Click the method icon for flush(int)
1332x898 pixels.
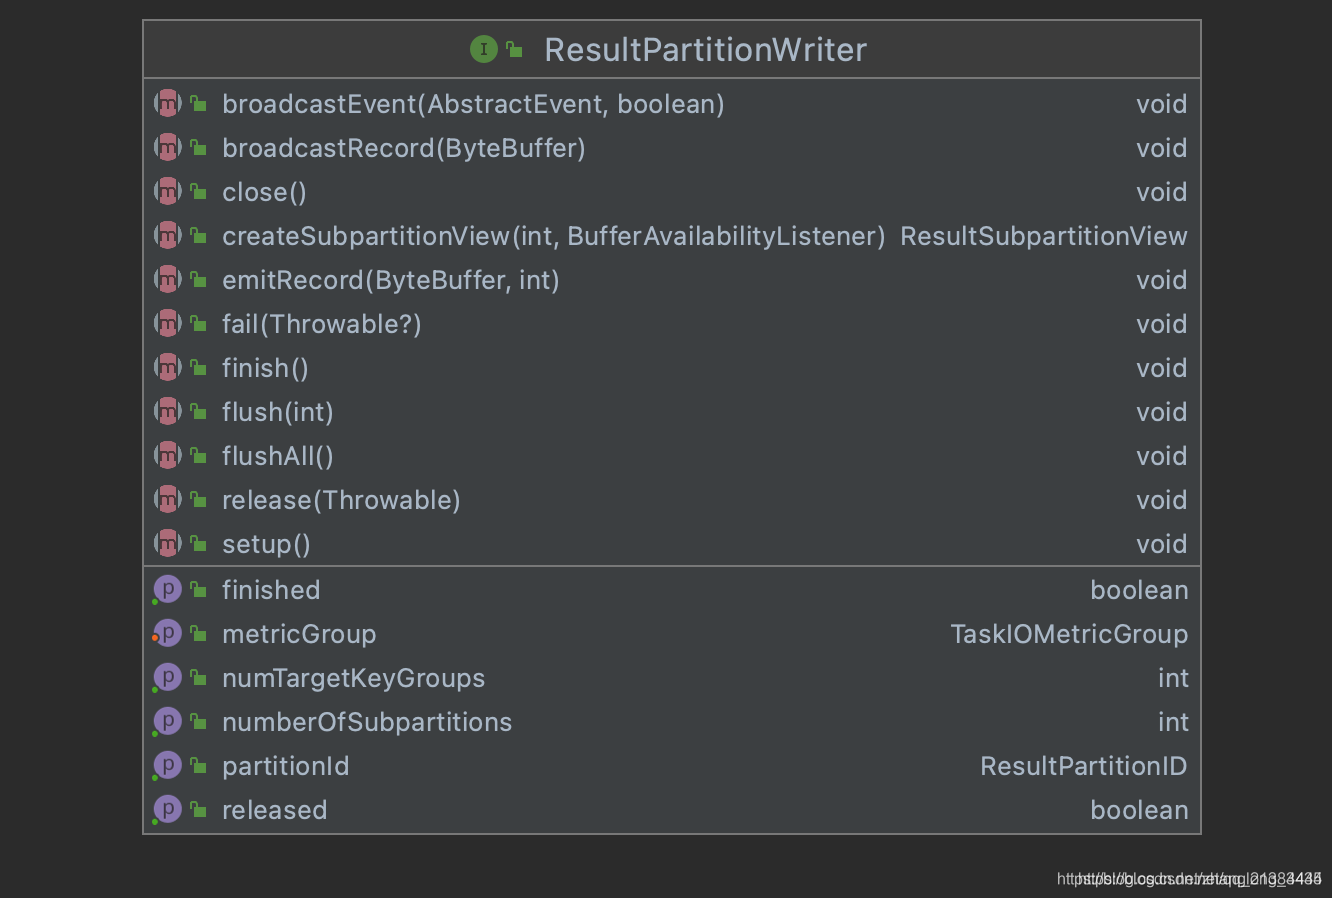(x=168, y=411)
